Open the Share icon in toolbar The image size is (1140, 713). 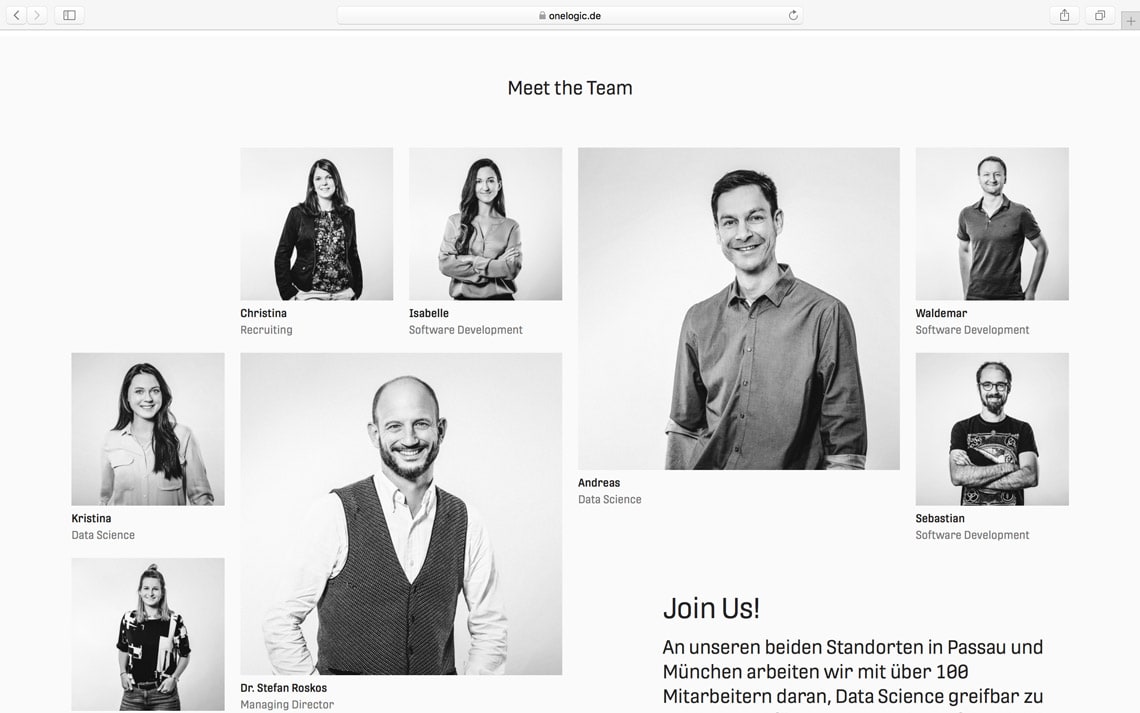click(1064, 15)
